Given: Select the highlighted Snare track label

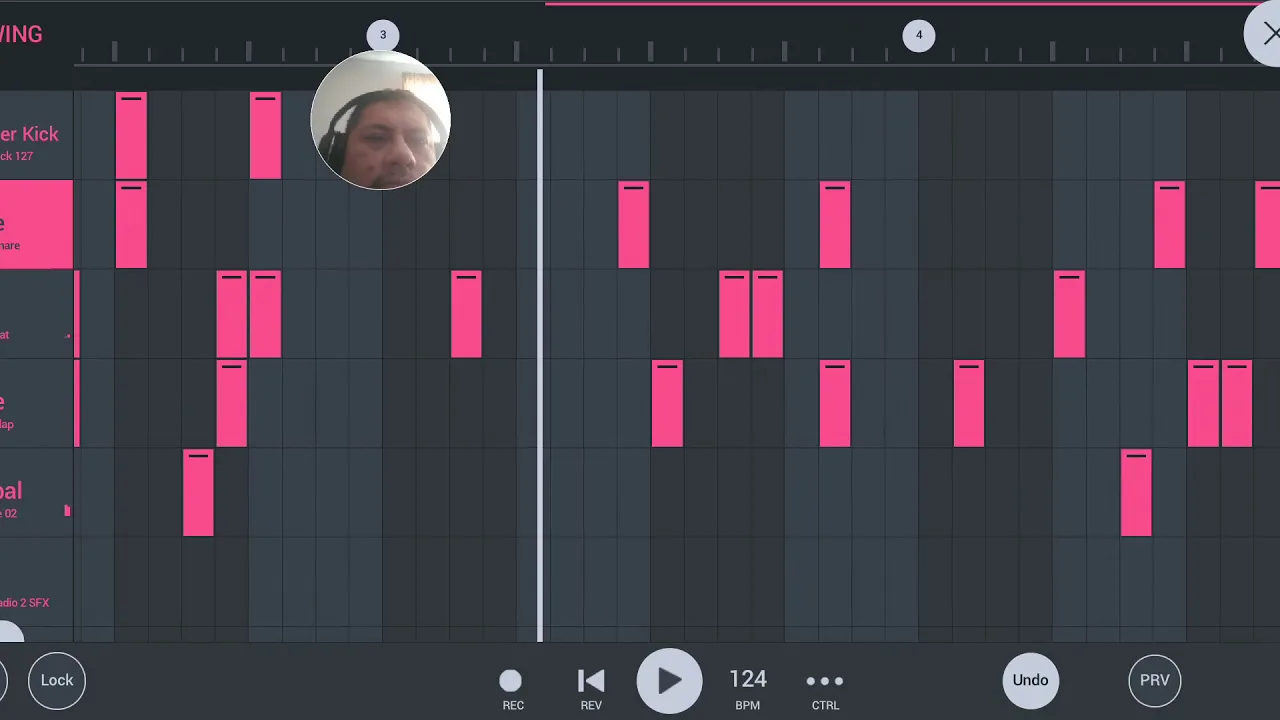Looking at the screenshot, I should (x=36, y=225).
